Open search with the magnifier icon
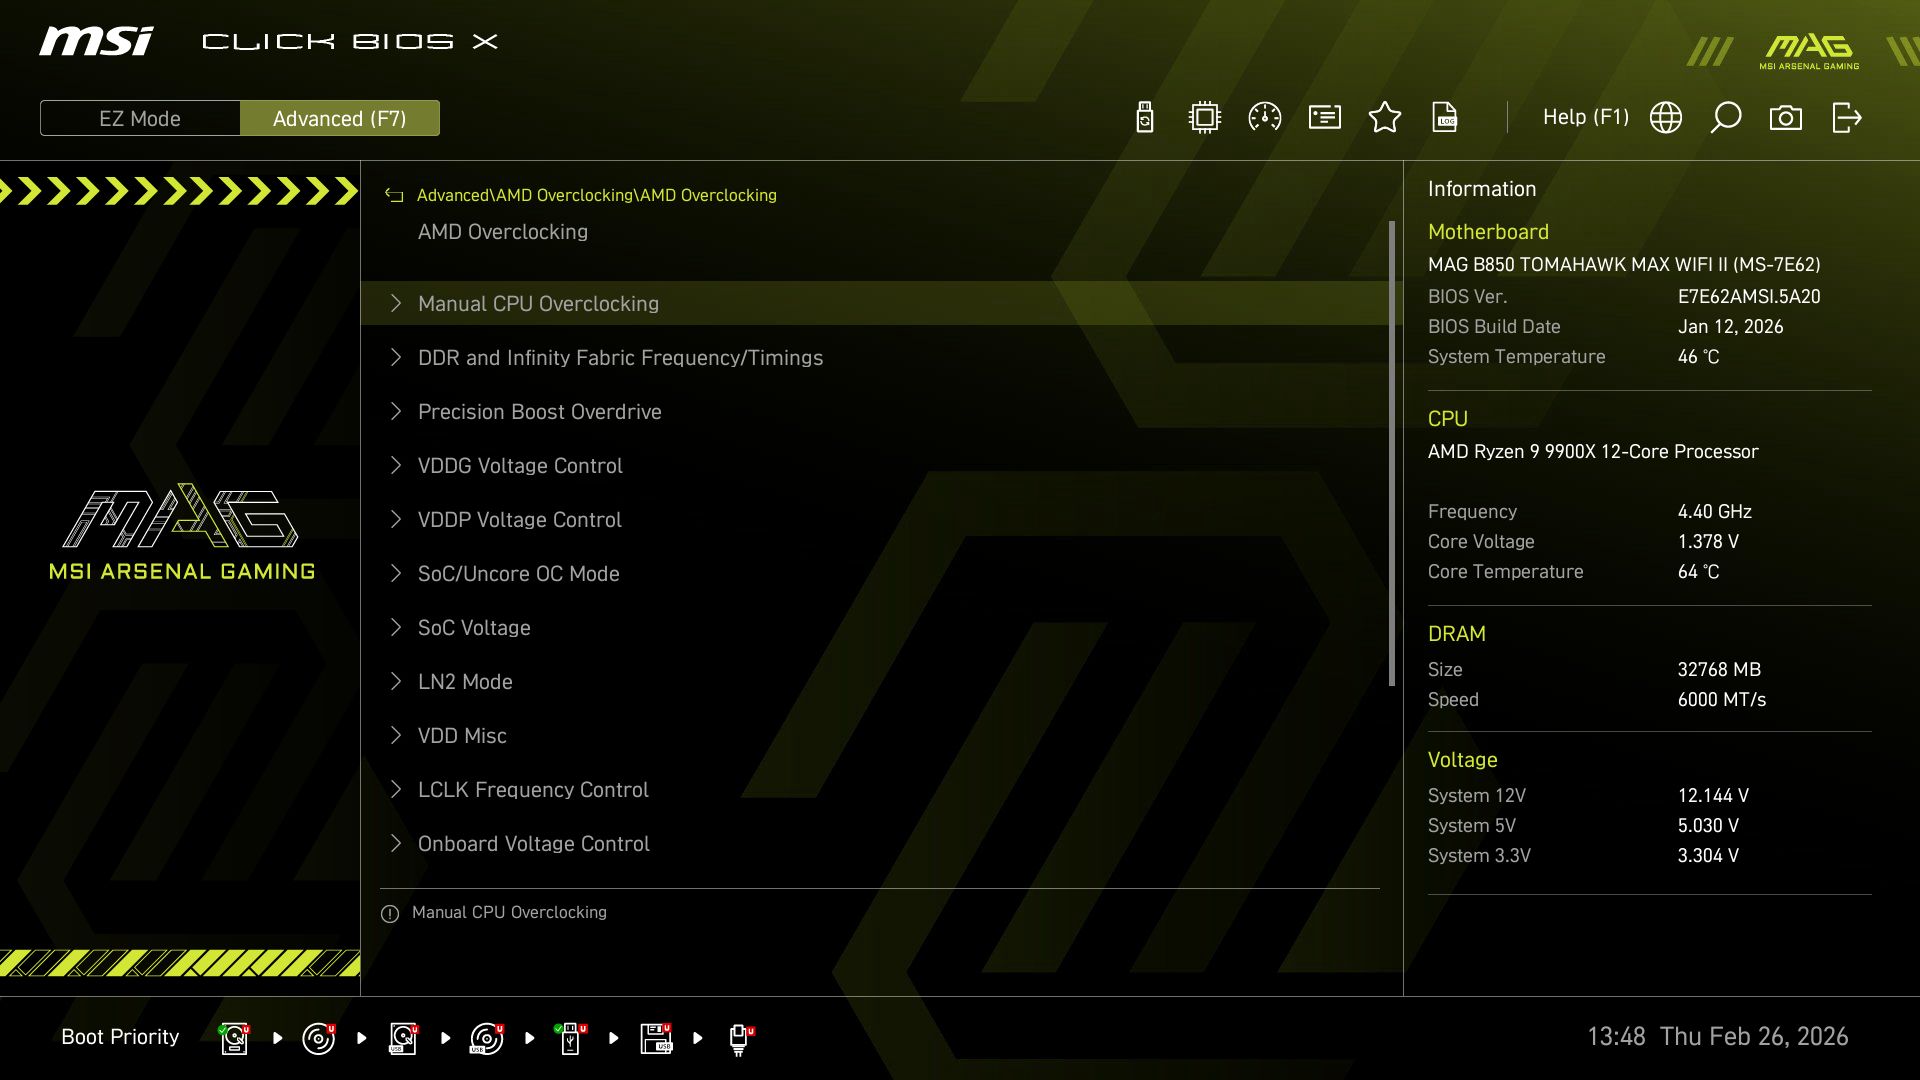 tap(1725, 117)
